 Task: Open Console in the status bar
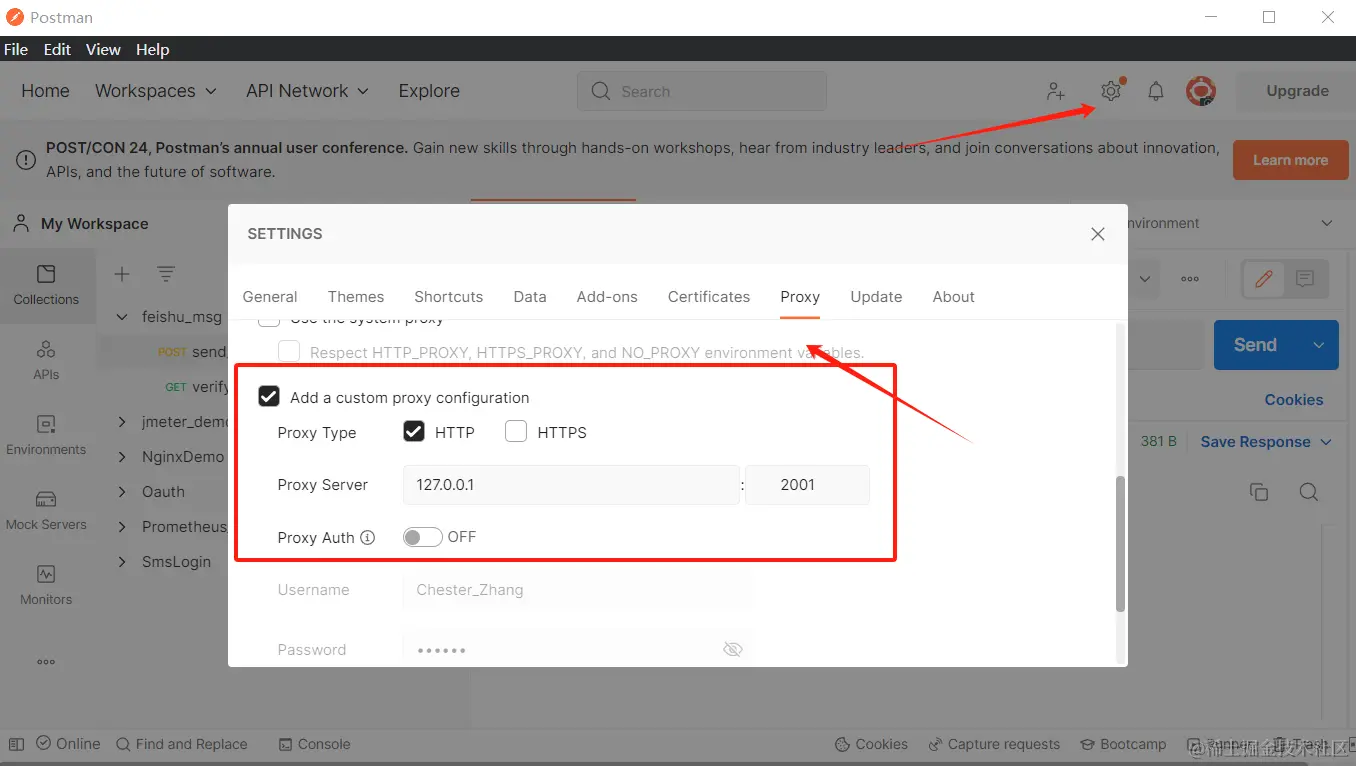coord(314,744)
